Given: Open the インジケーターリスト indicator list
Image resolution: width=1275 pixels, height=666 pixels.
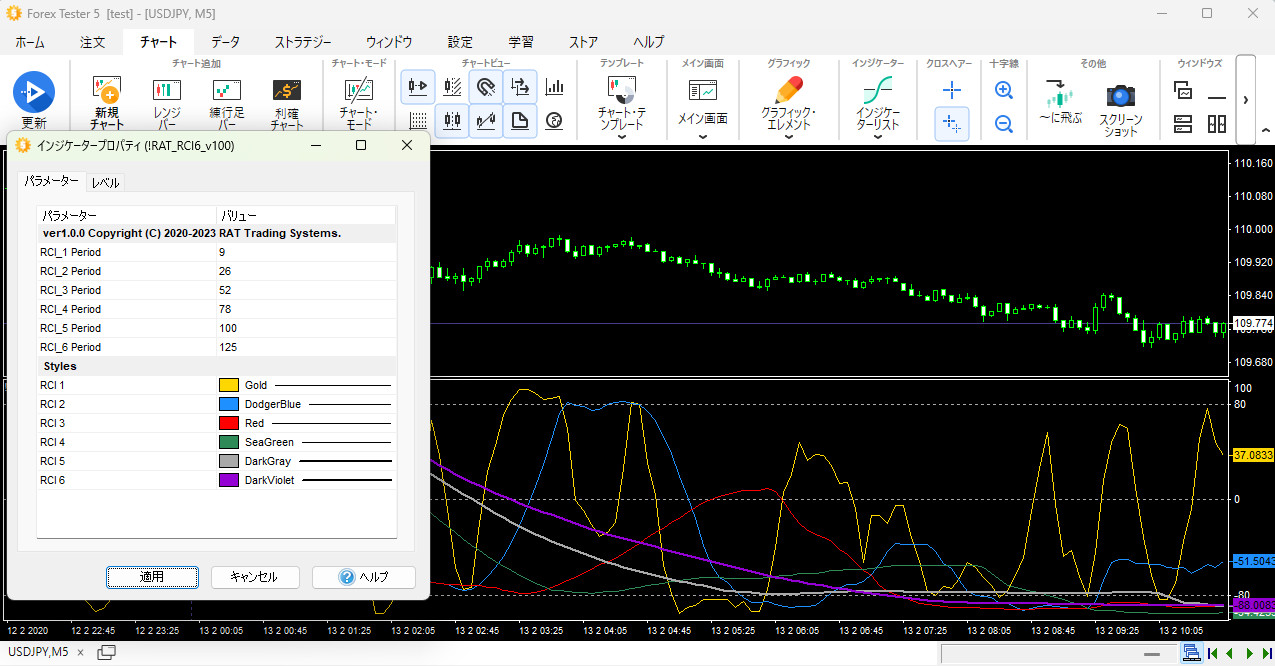Looking at the screenshot, I should pyautogui.click(x=877, y=92).
